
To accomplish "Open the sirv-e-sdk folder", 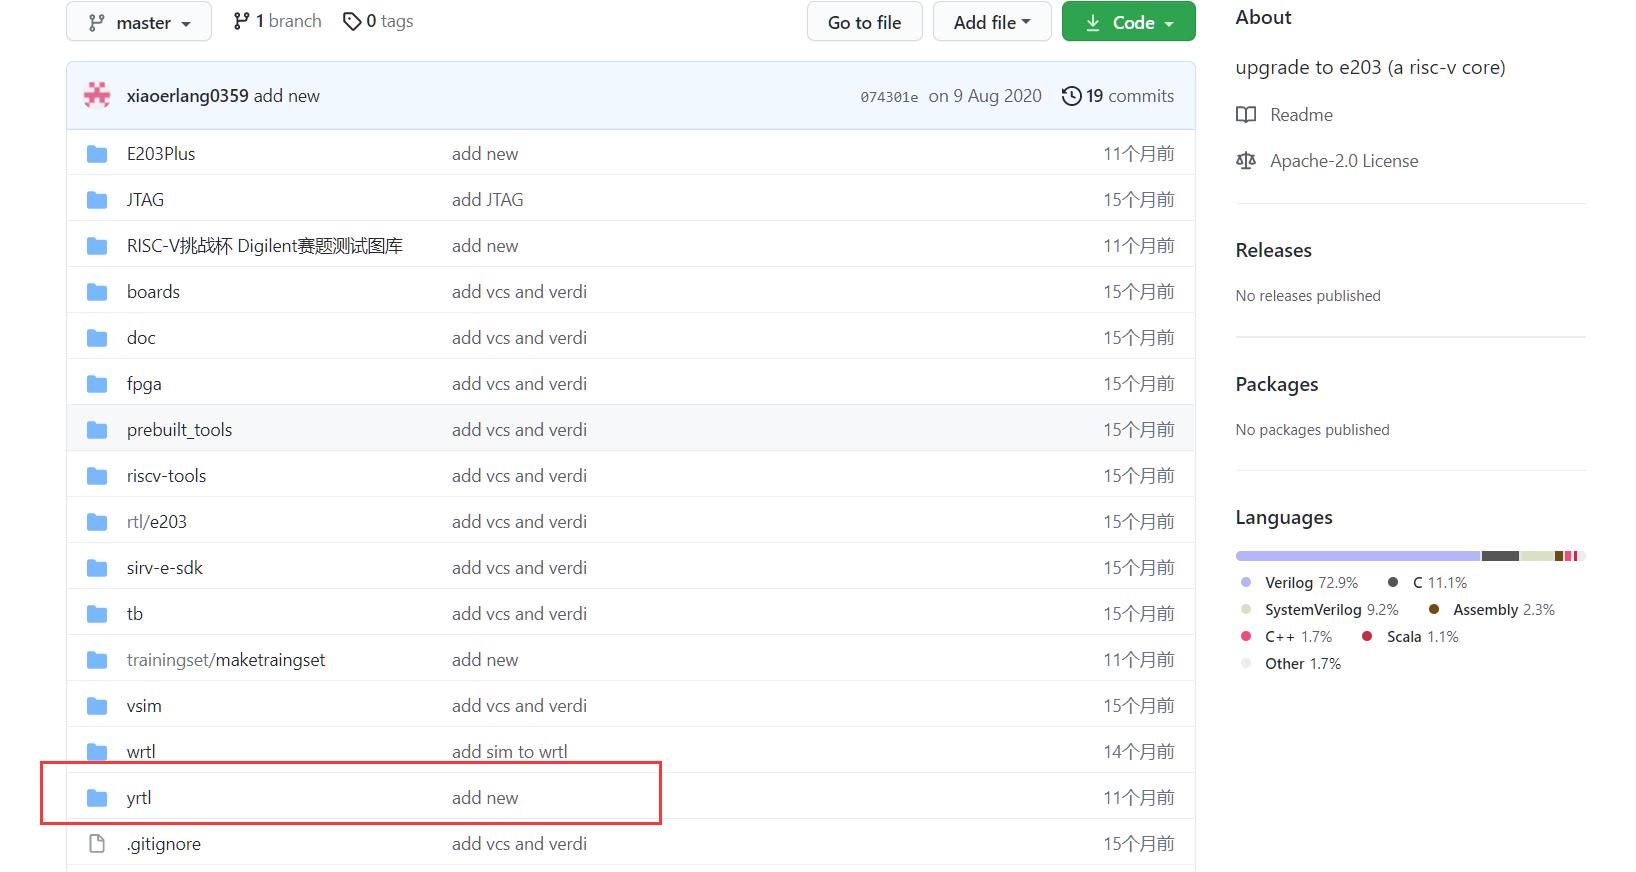I will pyautogui.click(x=165, y=568).
